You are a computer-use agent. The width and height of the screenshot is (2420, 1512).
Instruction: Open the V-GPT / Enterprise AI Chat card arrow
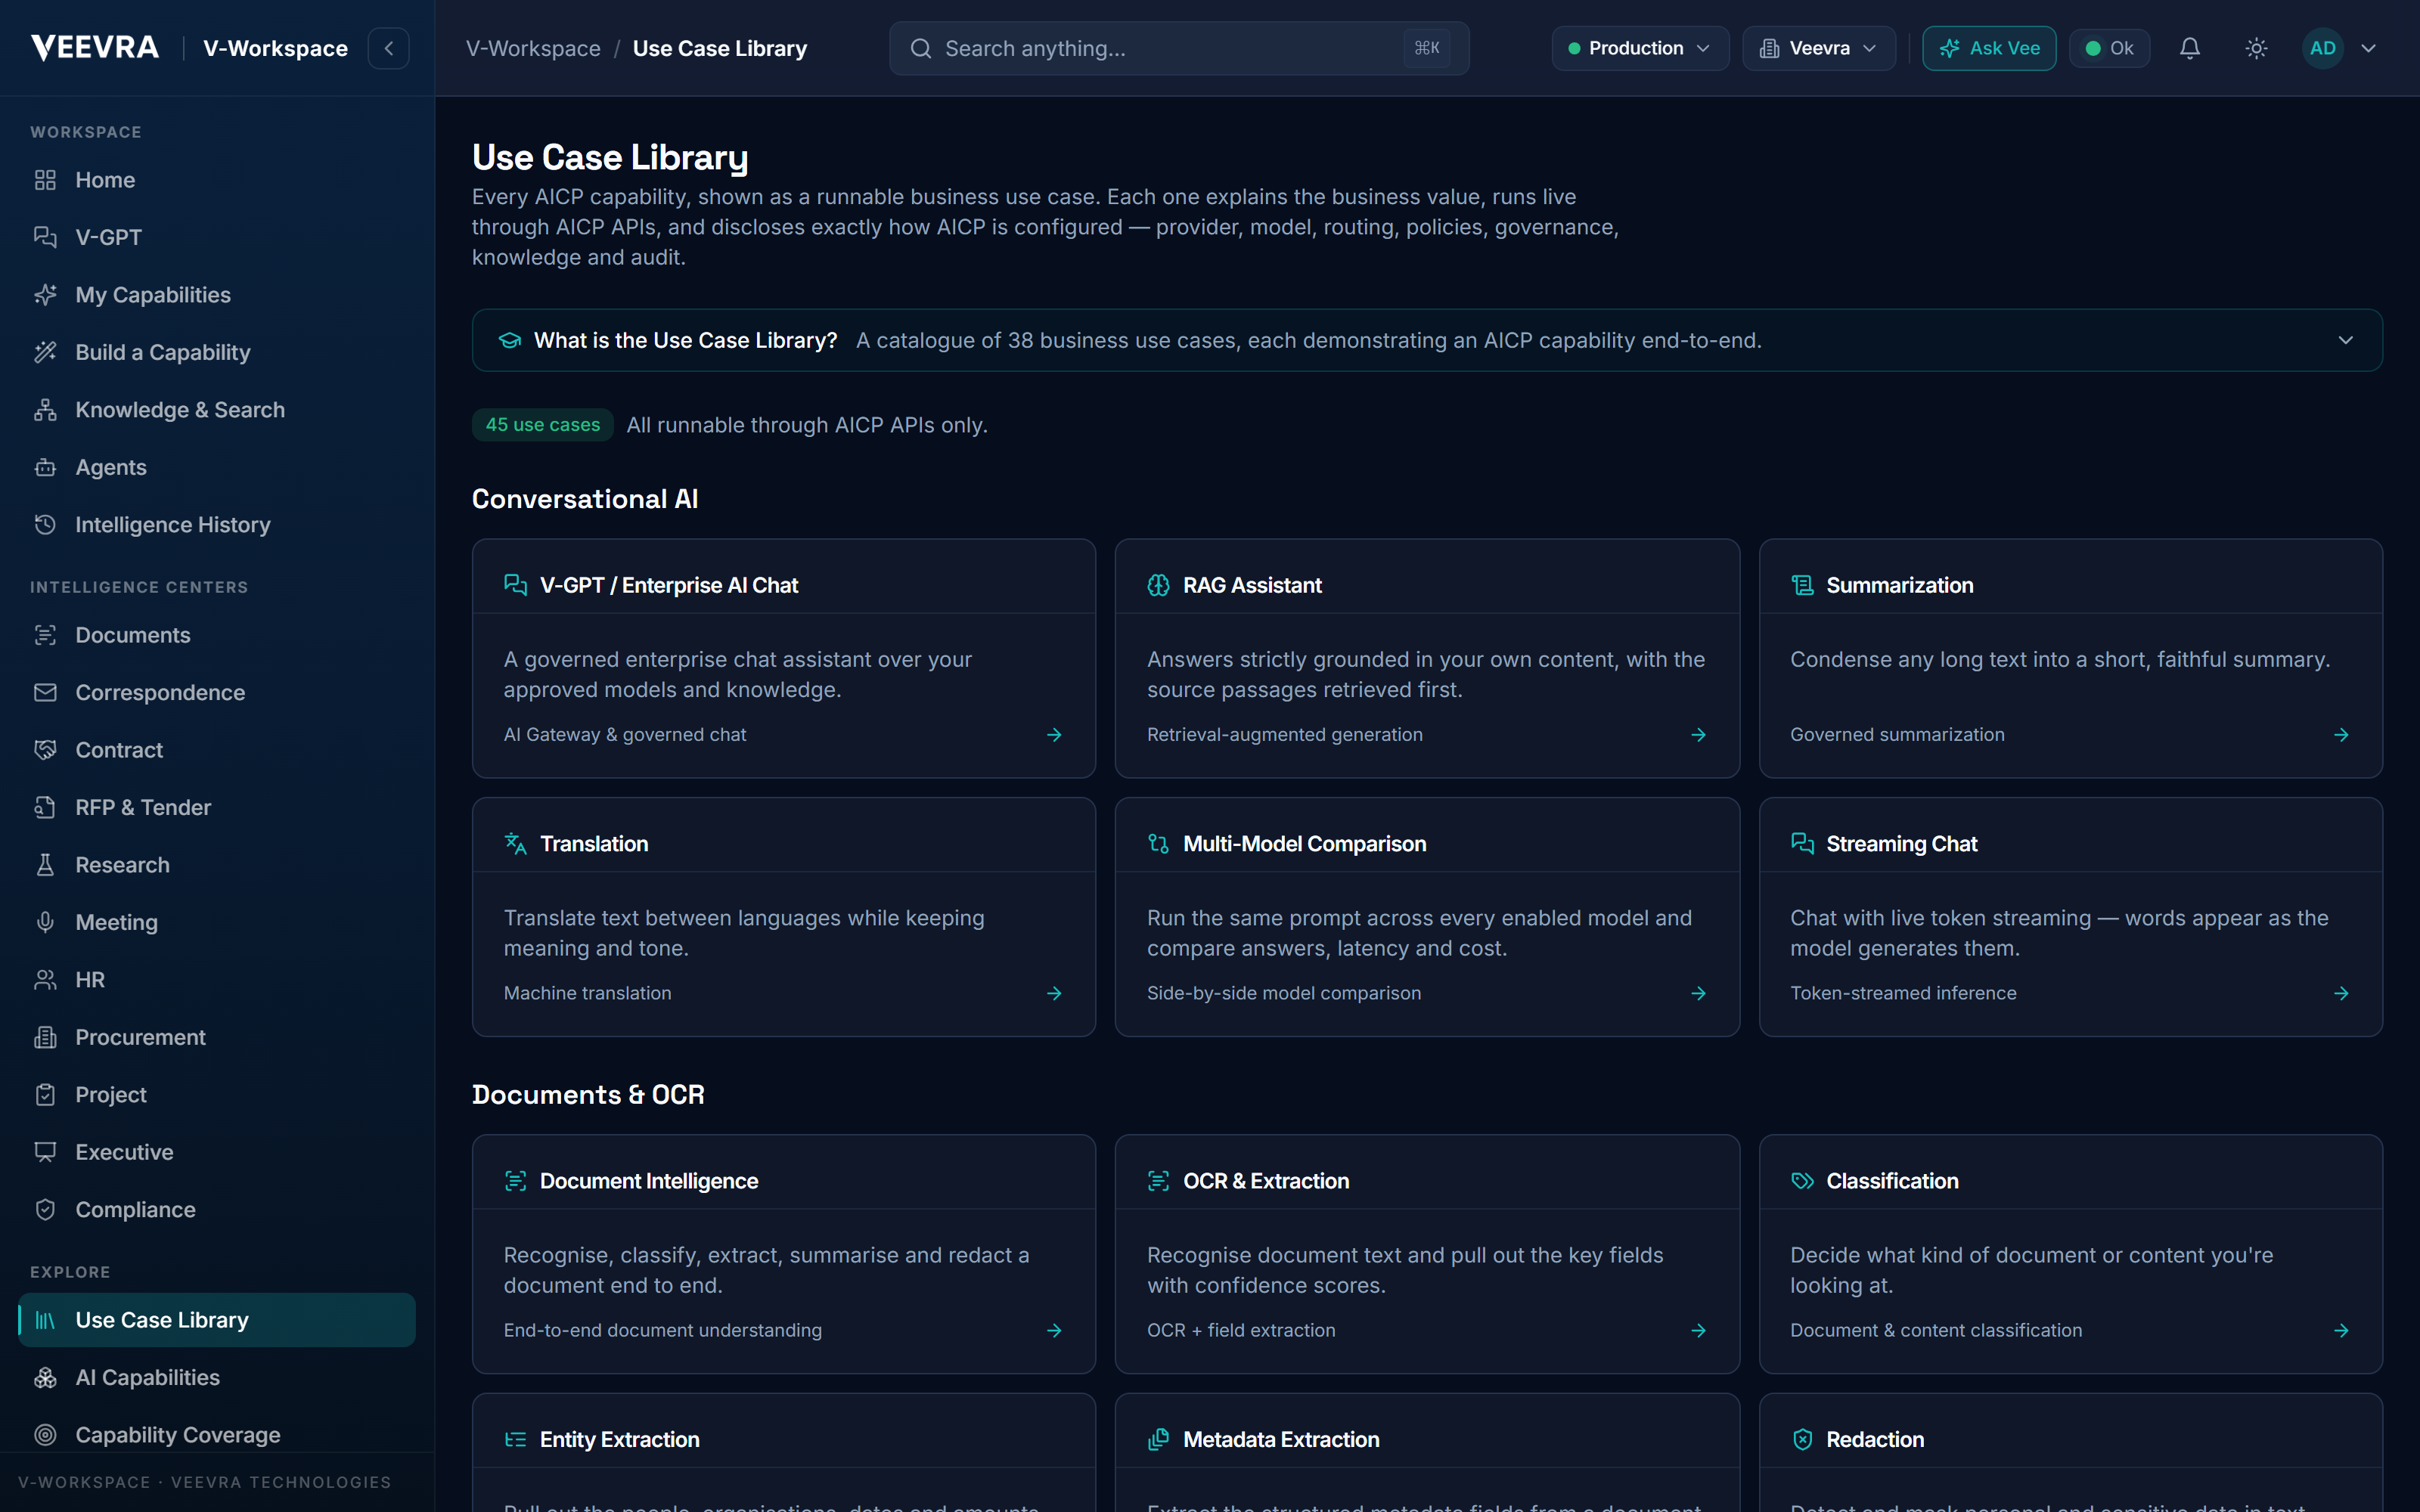tap(1054, 735)
